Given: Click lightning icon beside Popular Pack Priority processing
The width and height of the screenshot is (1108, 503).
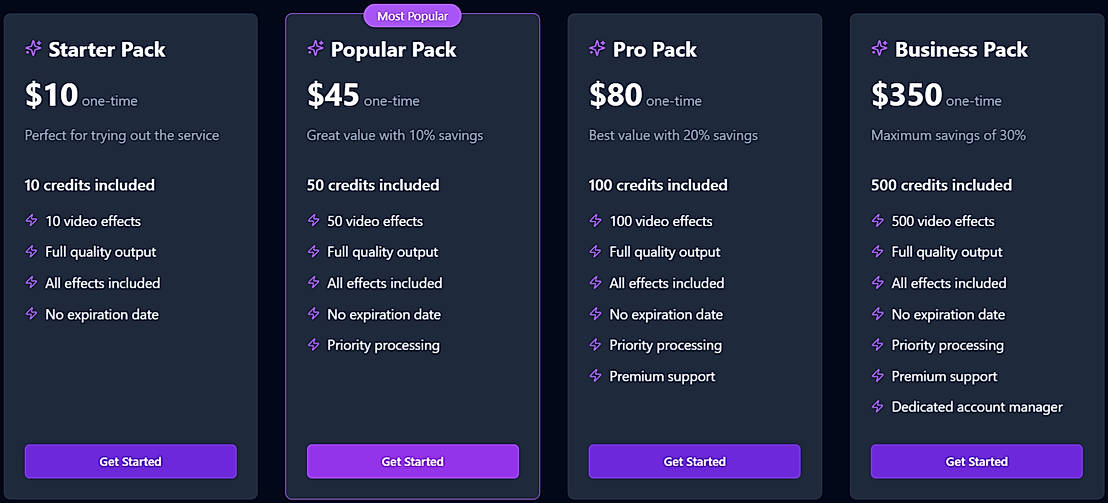Looking at the screenshot, I should pyautogui.click(x=313, y=345).
